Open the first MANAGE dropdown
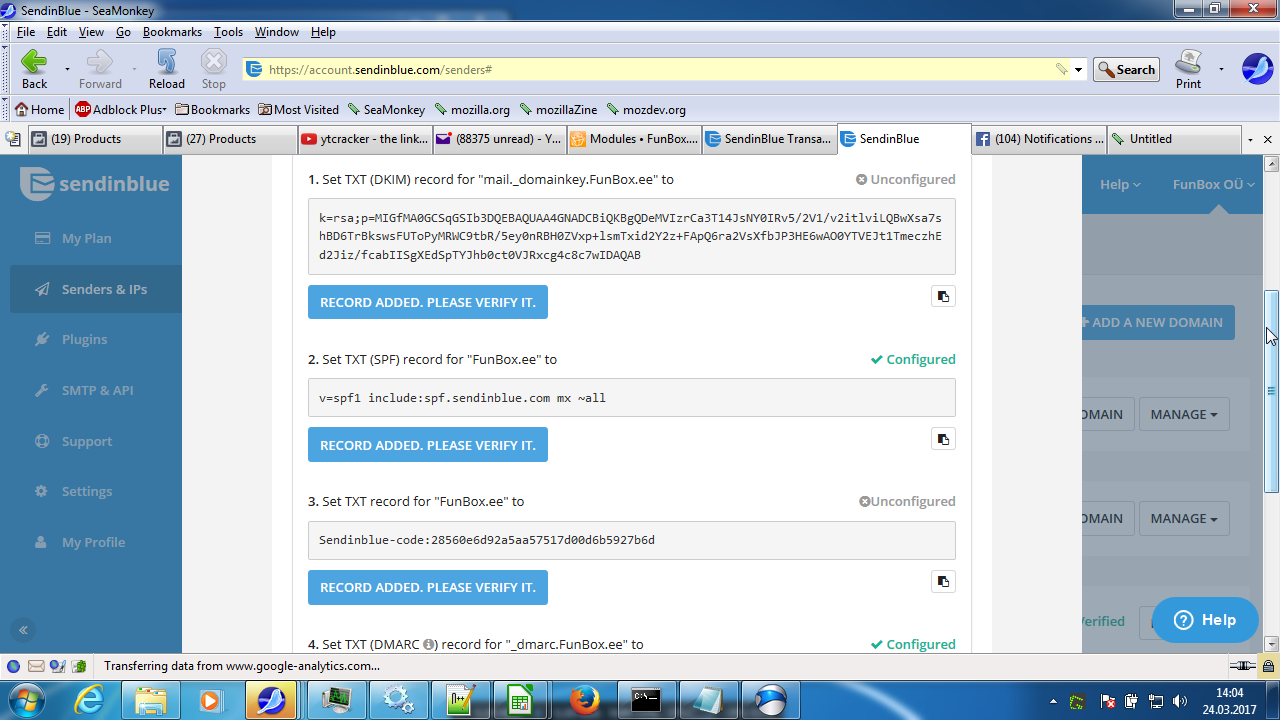The height and width of the screenshot is (720, 1280). (x=1184, y=414)
